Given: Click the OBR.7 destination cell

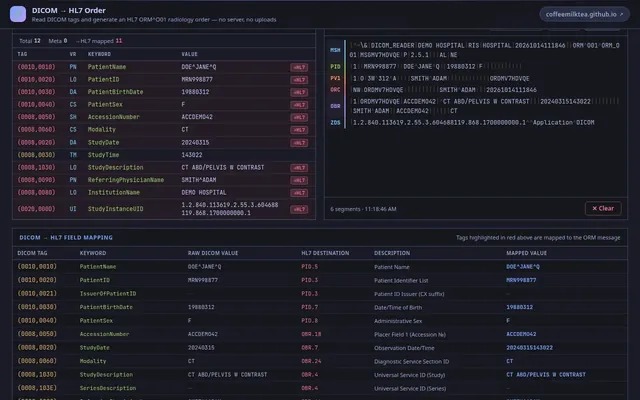Looking at the screenshot, I should [x=309, y=348].
